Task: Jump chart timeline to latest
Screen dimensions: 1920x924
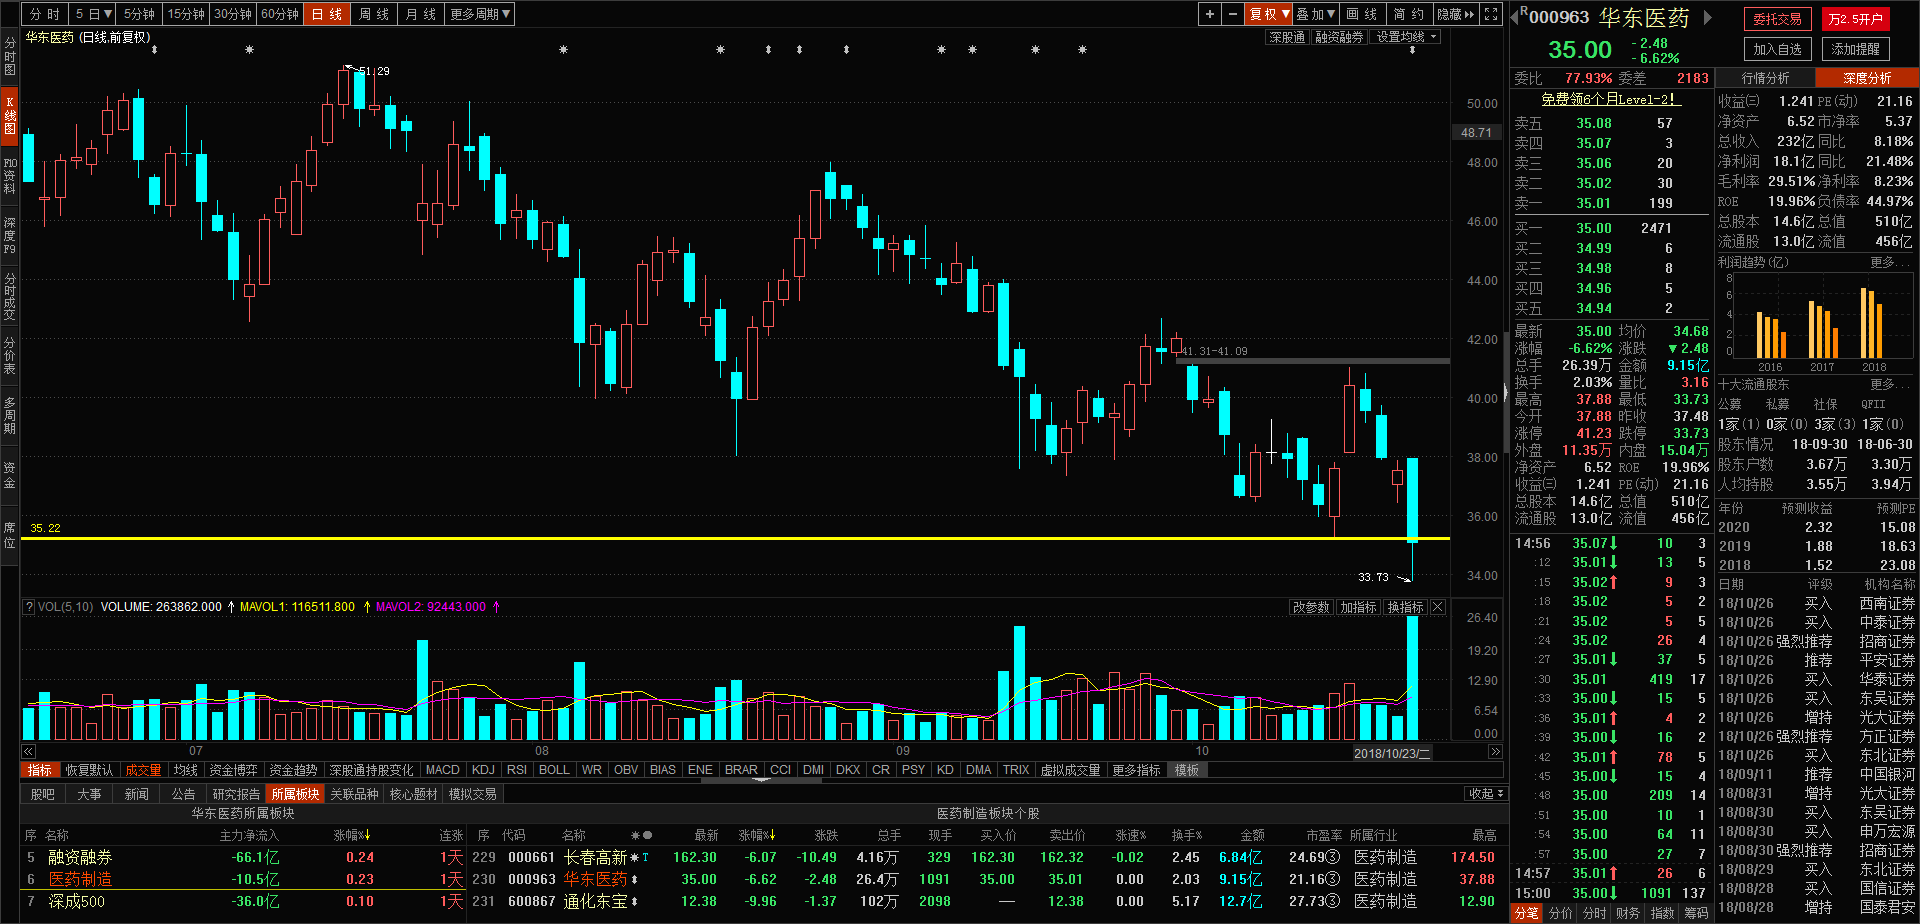Action: [1495, 752]
